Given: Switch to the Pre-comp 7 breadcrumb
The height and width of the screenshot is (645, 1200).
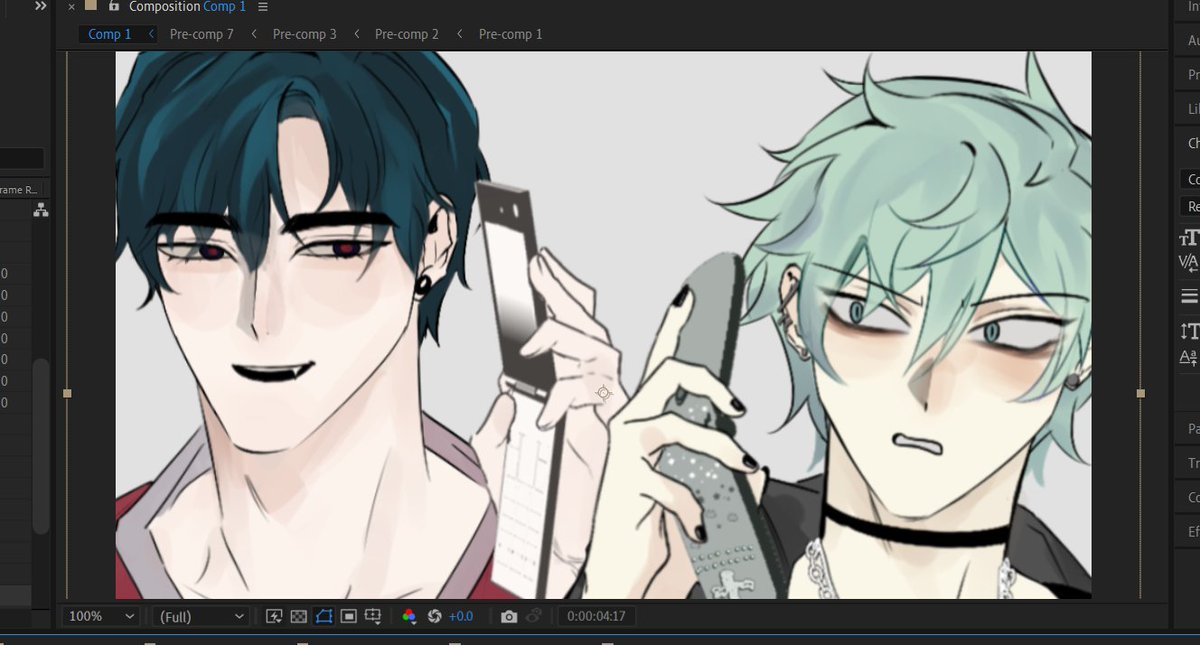Looking at the screenshot, I should [x=202, y=34].
